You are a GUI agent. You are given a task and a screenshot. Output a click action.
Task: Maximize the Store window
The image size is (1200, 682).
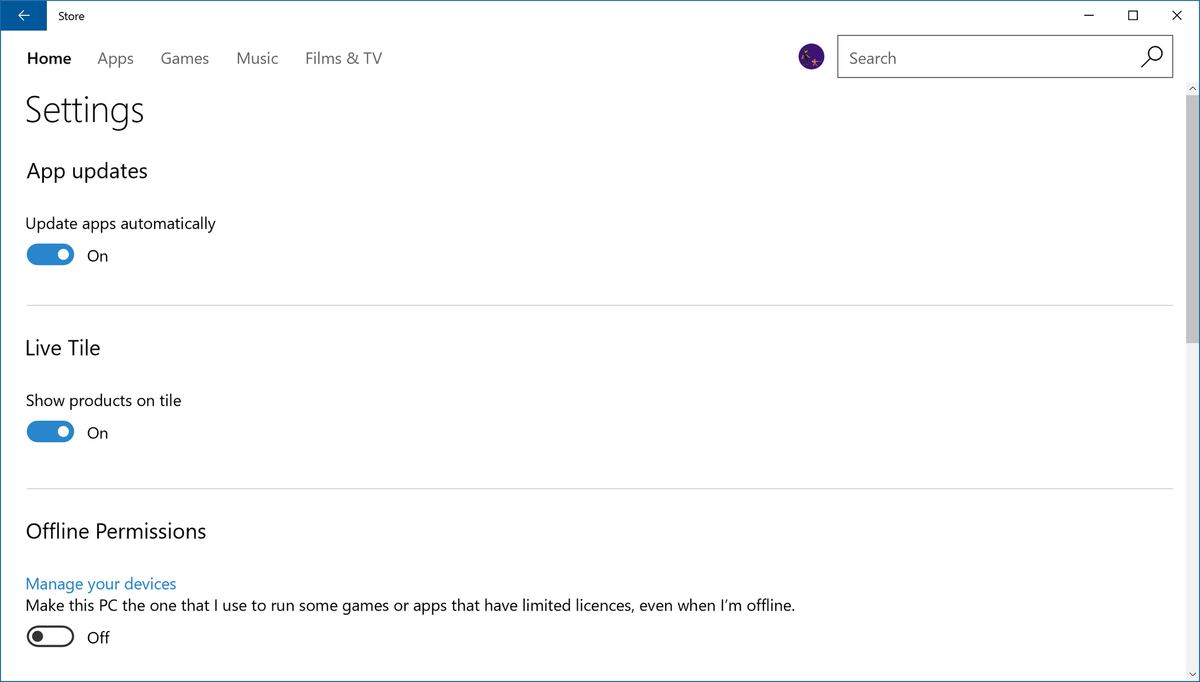(x=1133, y=15)
